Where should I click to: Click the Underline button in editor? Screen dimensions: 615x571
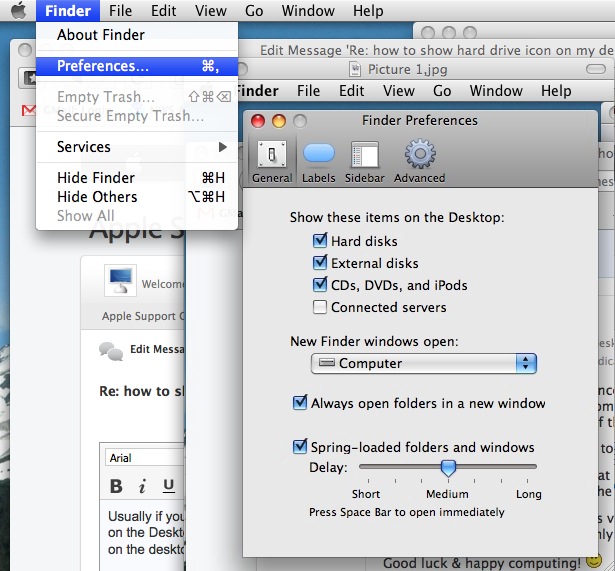click(x=169, y=486)
